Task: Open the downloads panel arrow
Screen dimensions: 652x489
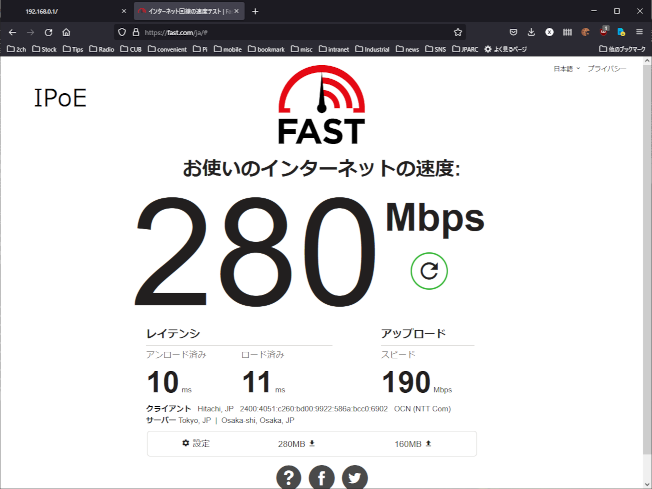Action: click(531, 32)
